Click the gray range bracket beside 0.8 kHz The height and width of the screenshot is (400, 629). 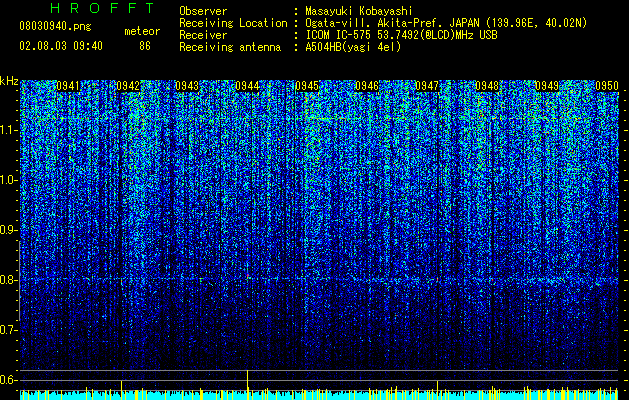tap(20, 281)
